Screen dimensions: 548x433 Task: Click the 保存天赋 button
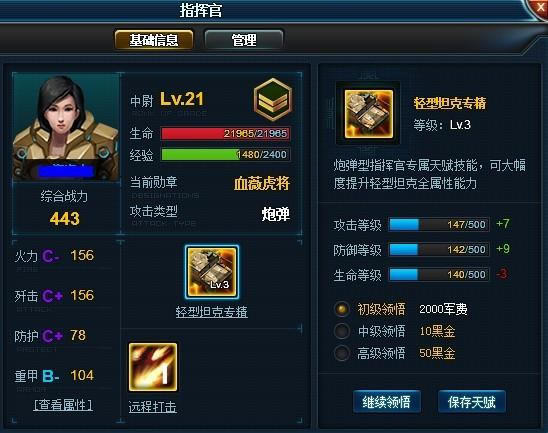click(472, 402)
